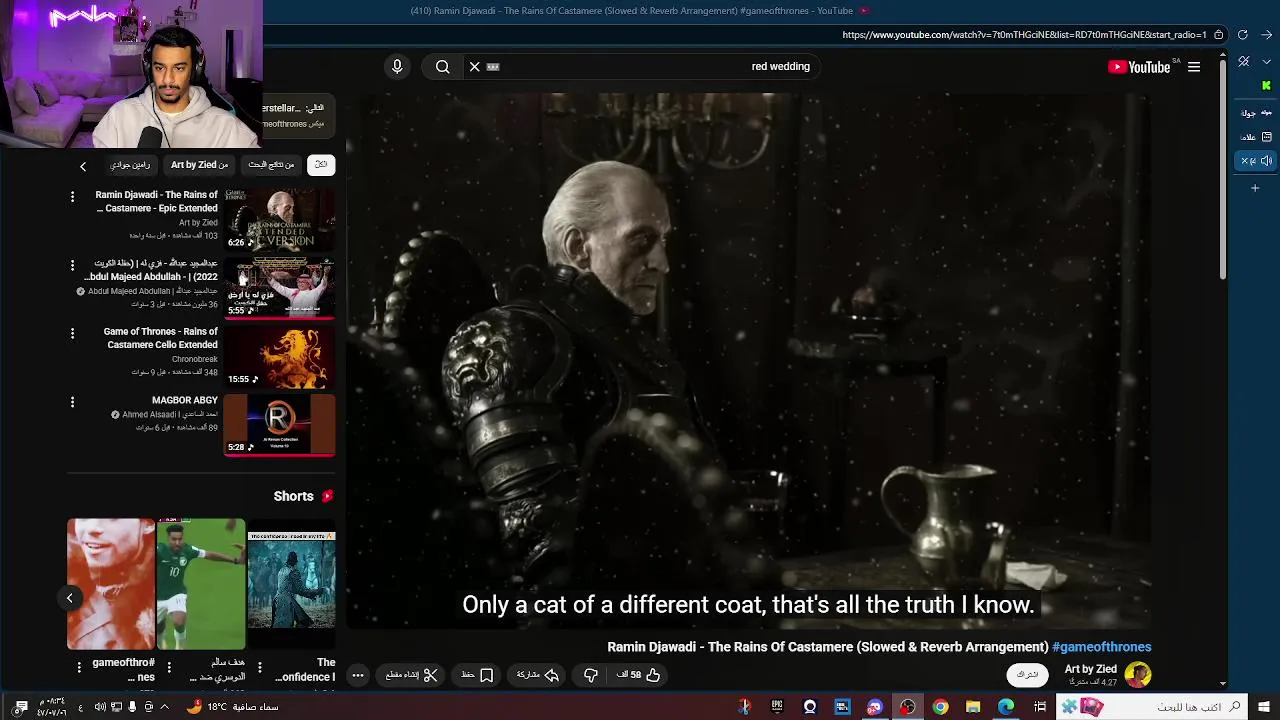This screenshot has height=720, width=1280.
Task: Run the search with the magnifier icon
Action: coord(442,67)
